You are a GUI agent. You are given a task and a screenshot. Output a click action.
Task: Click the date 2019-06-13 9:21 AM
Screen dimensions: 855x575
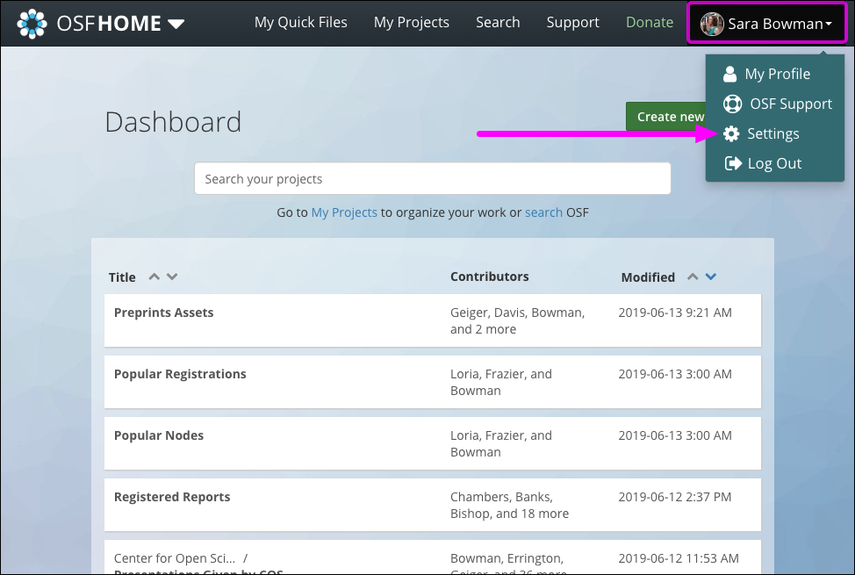[x=675, y=313]
